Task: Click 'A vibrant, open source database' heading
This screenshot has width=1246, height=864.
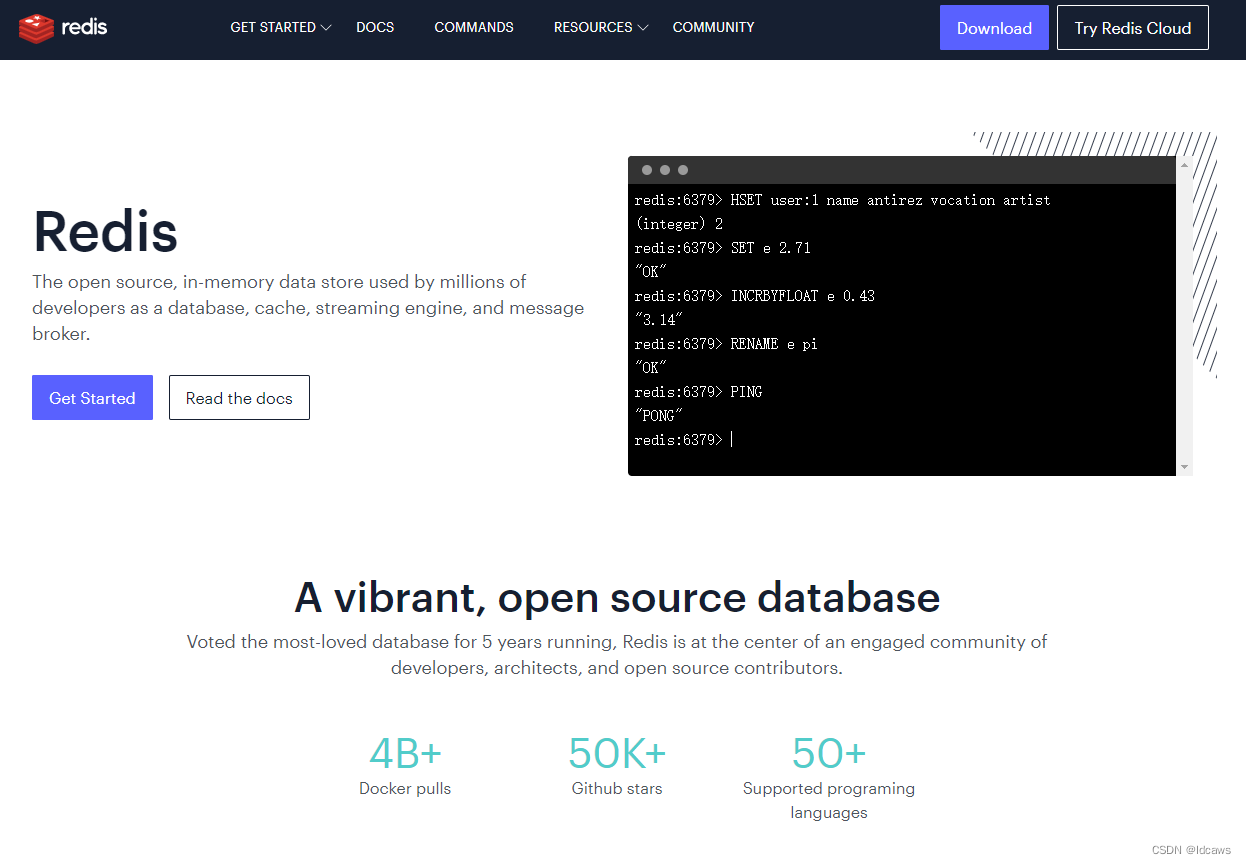Action: [x=617, y=597]
